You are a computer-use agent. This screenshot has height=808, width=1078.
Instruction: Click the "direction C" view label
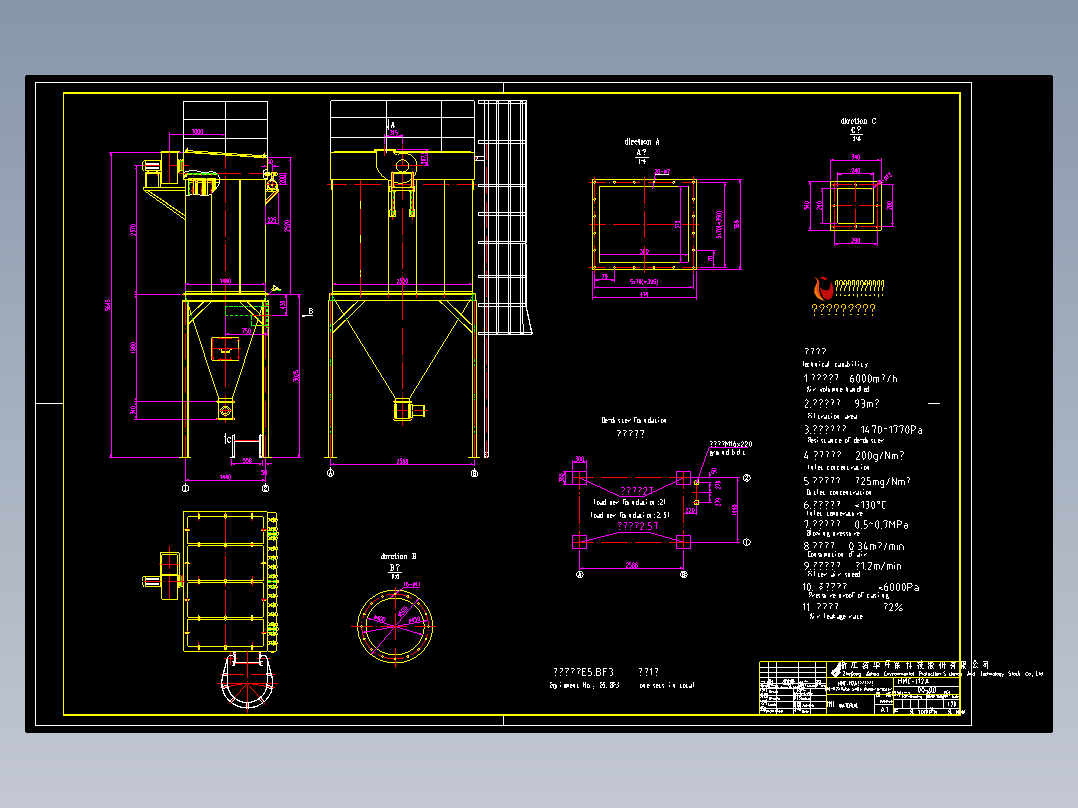(x=858, y=121)
